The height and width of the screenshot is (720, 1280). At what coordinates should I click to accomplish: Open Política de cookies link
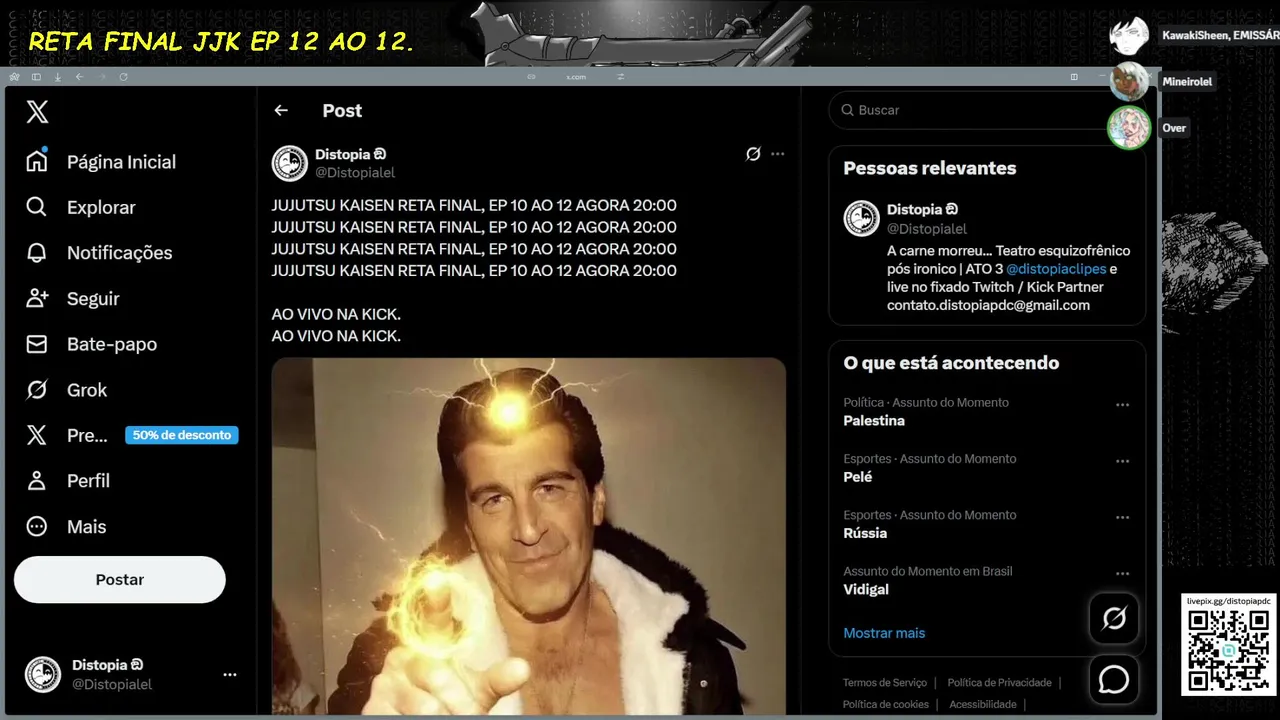pos(886,705)
